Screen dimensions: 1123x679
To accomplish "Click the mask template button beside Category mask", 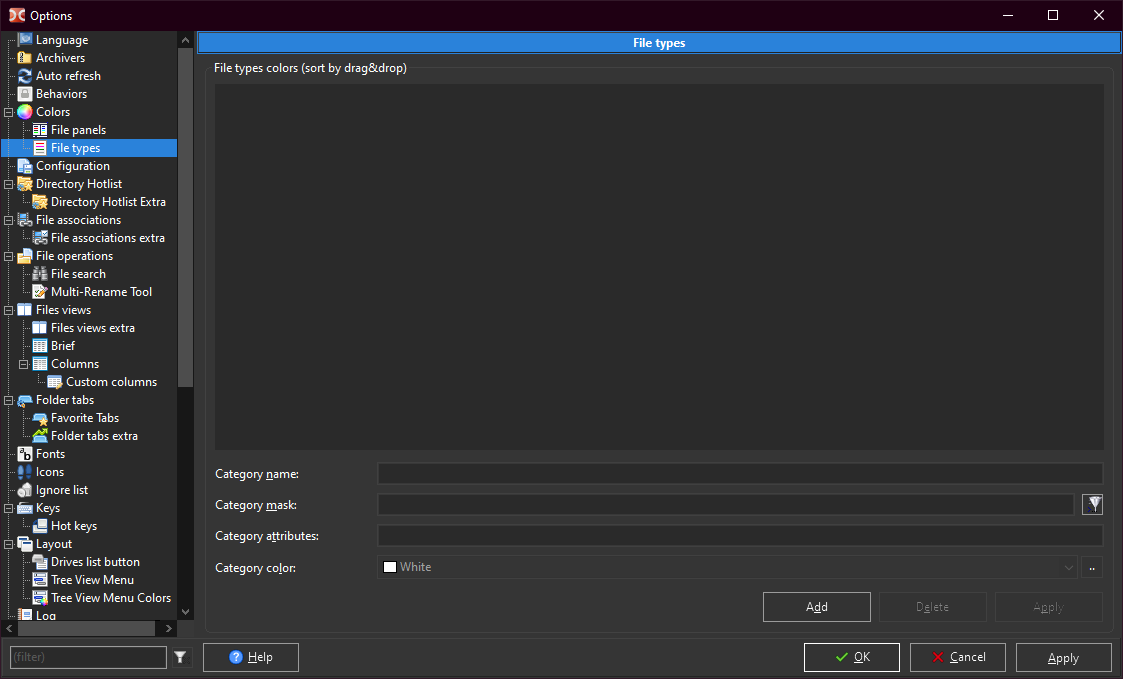I will 1092,504.
